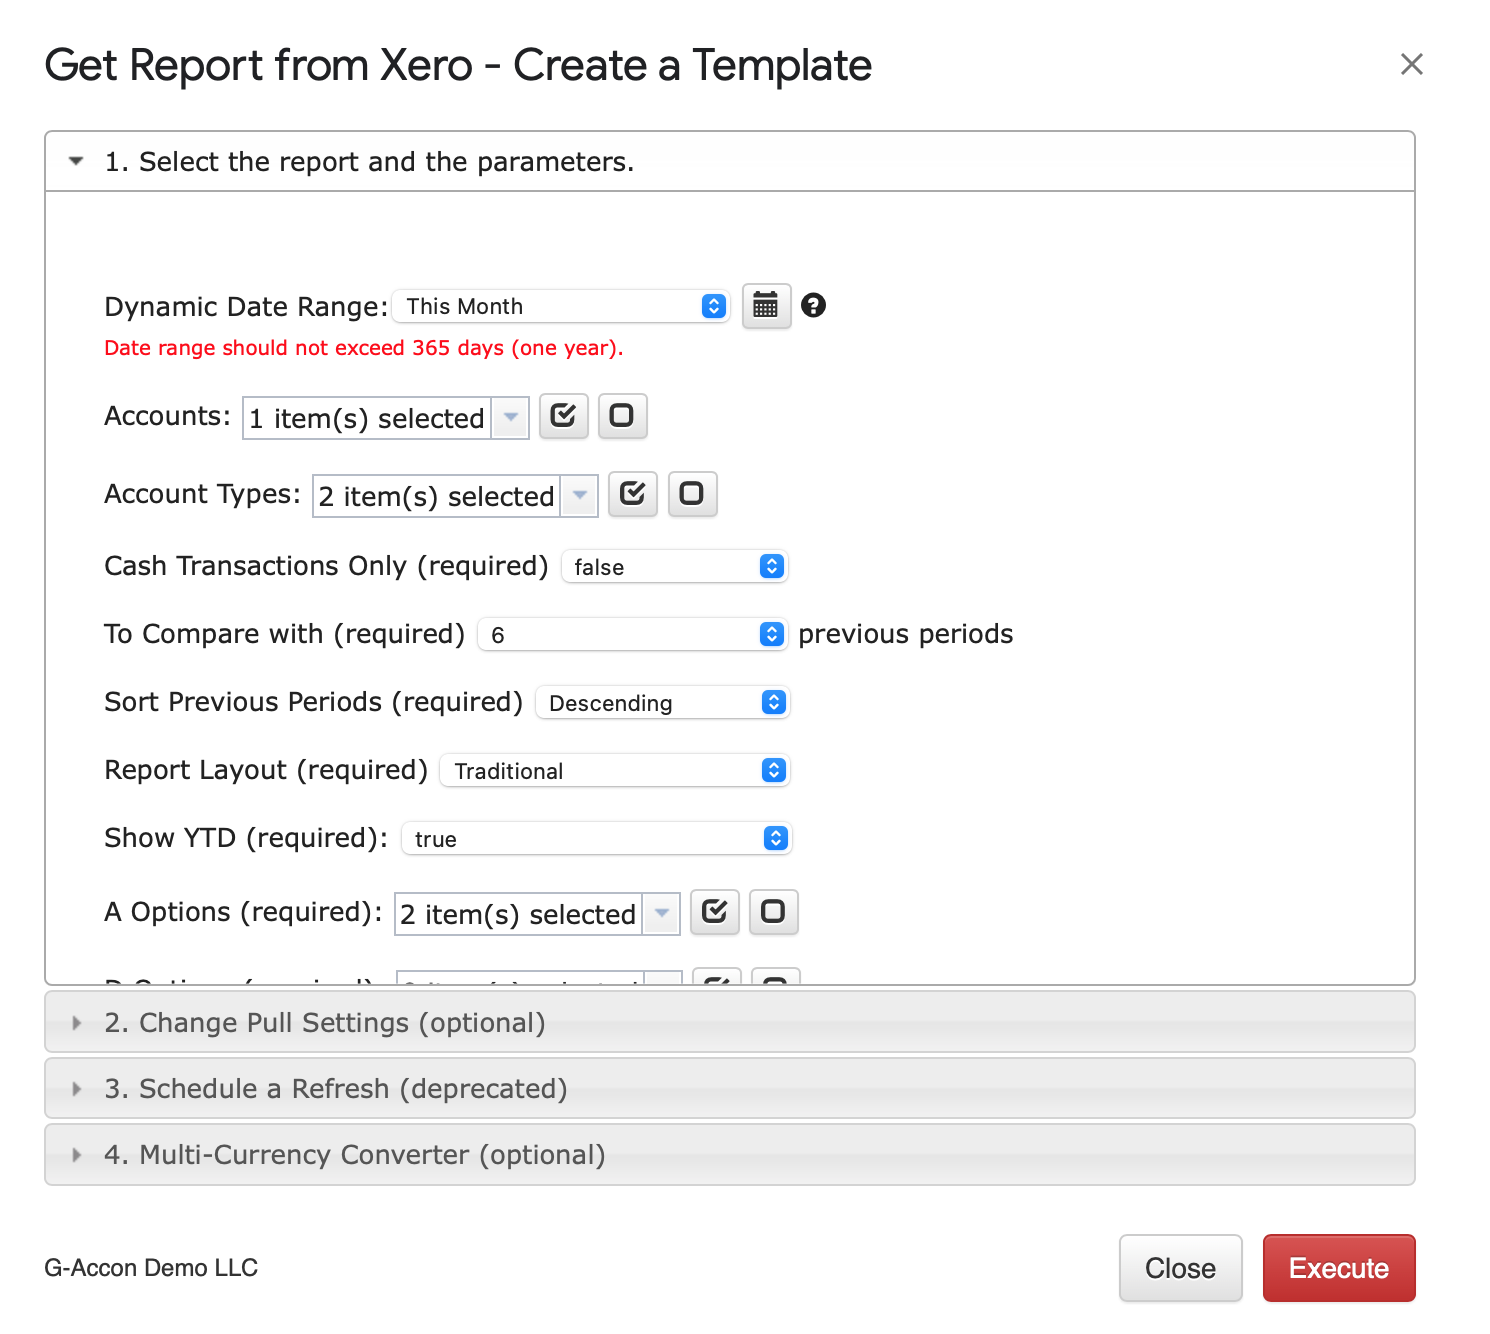Open the Account Types multi-select dropdown
Viewport: 1490px width, 1334px height.
click(x=455, y=496)
